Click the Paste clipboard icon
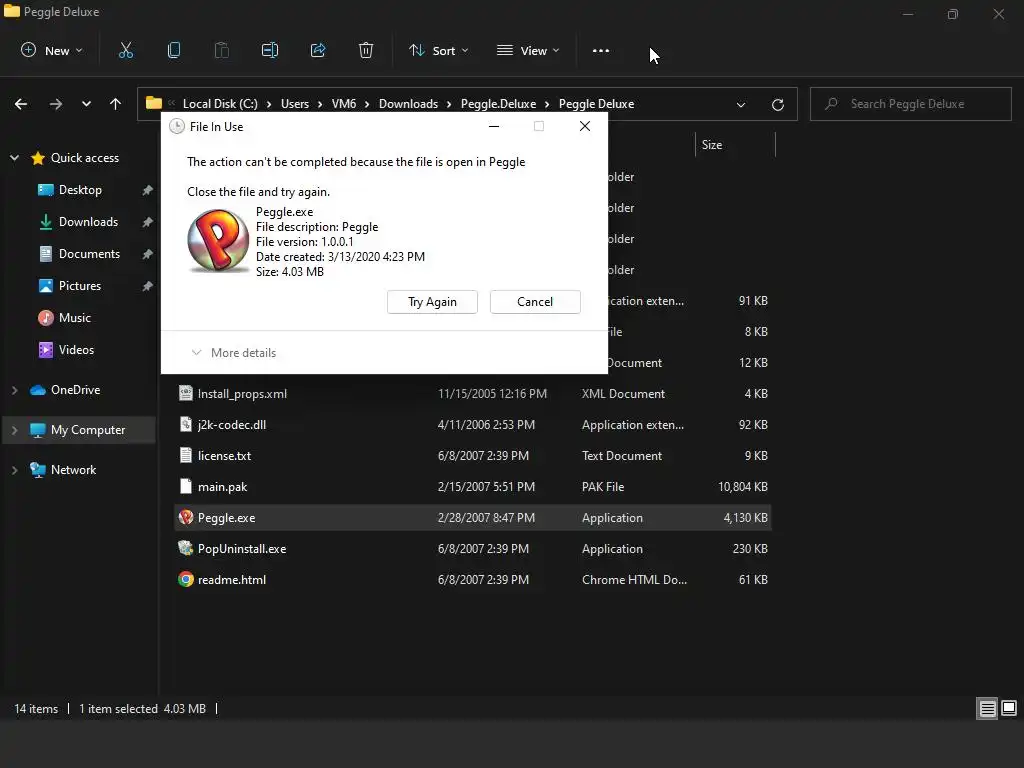 (221, 50)
